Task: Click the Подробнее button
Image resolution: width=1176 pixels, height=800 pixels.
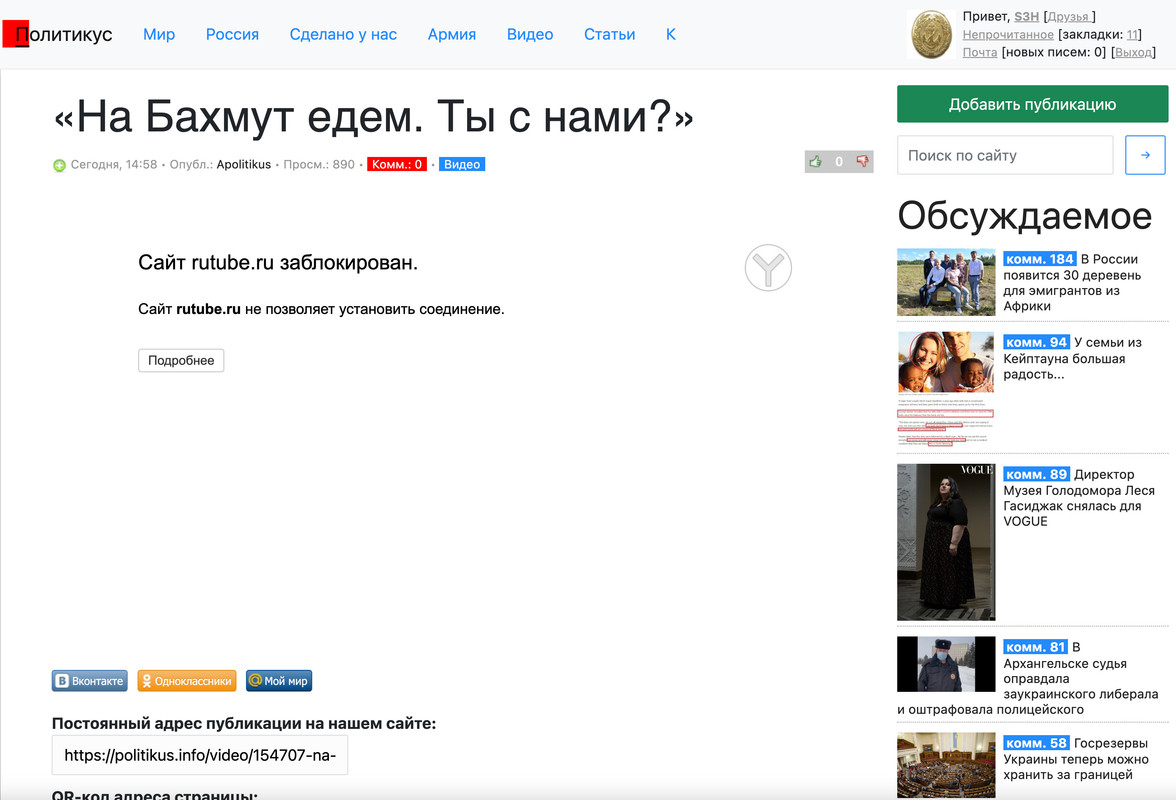Action: tap(181, 361)
